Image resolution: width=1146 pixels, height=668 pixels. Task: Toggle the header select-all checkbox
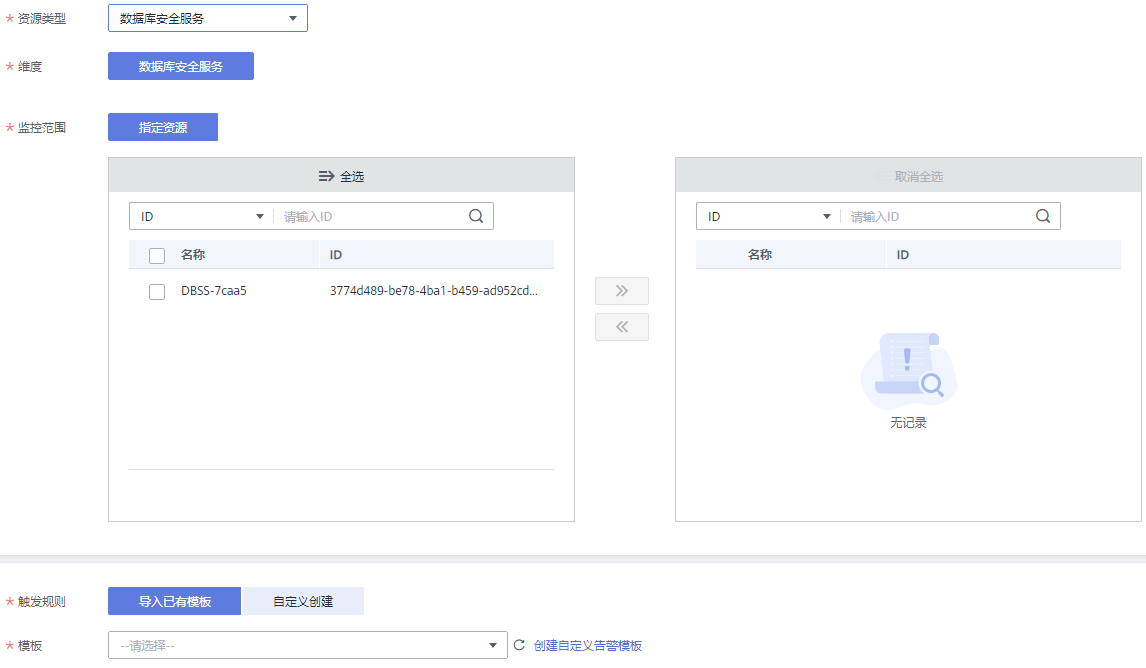(157, 255)
